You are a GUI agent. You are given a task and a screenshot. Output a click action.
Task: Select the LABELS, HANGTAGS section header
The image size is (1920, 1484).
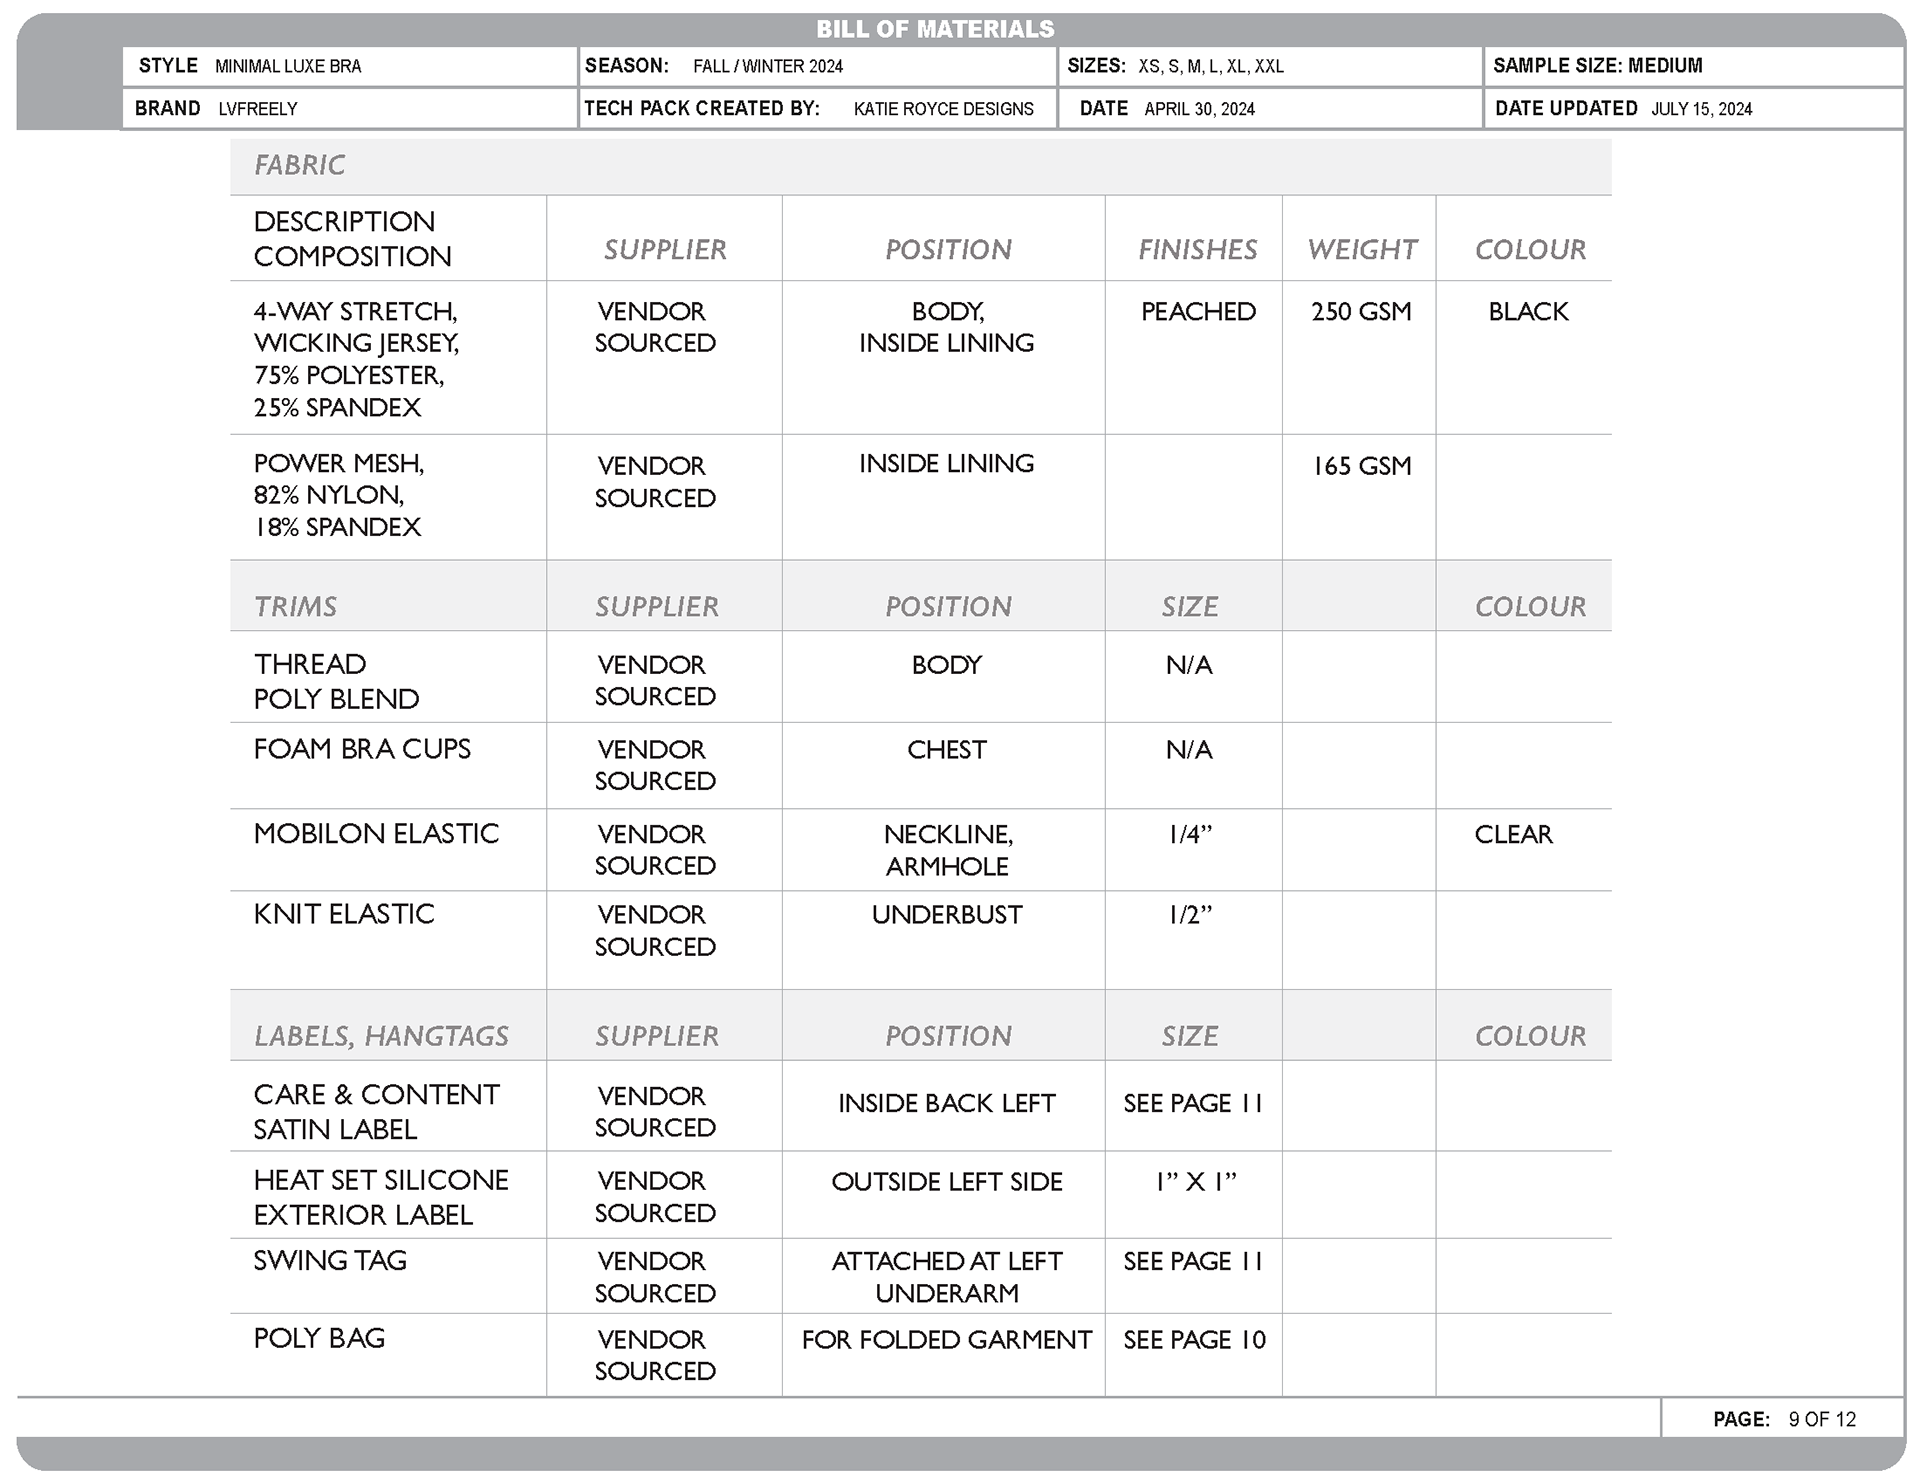pos(381,1036)
